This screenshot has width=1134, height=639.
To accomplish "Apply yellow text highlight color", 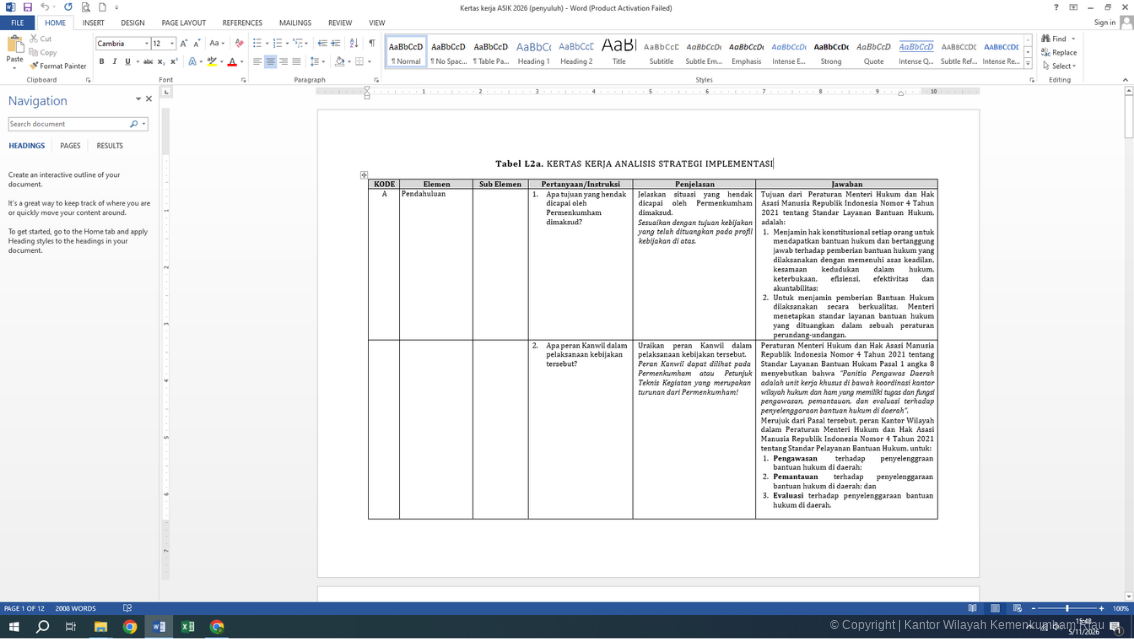I will click(211, 62).
